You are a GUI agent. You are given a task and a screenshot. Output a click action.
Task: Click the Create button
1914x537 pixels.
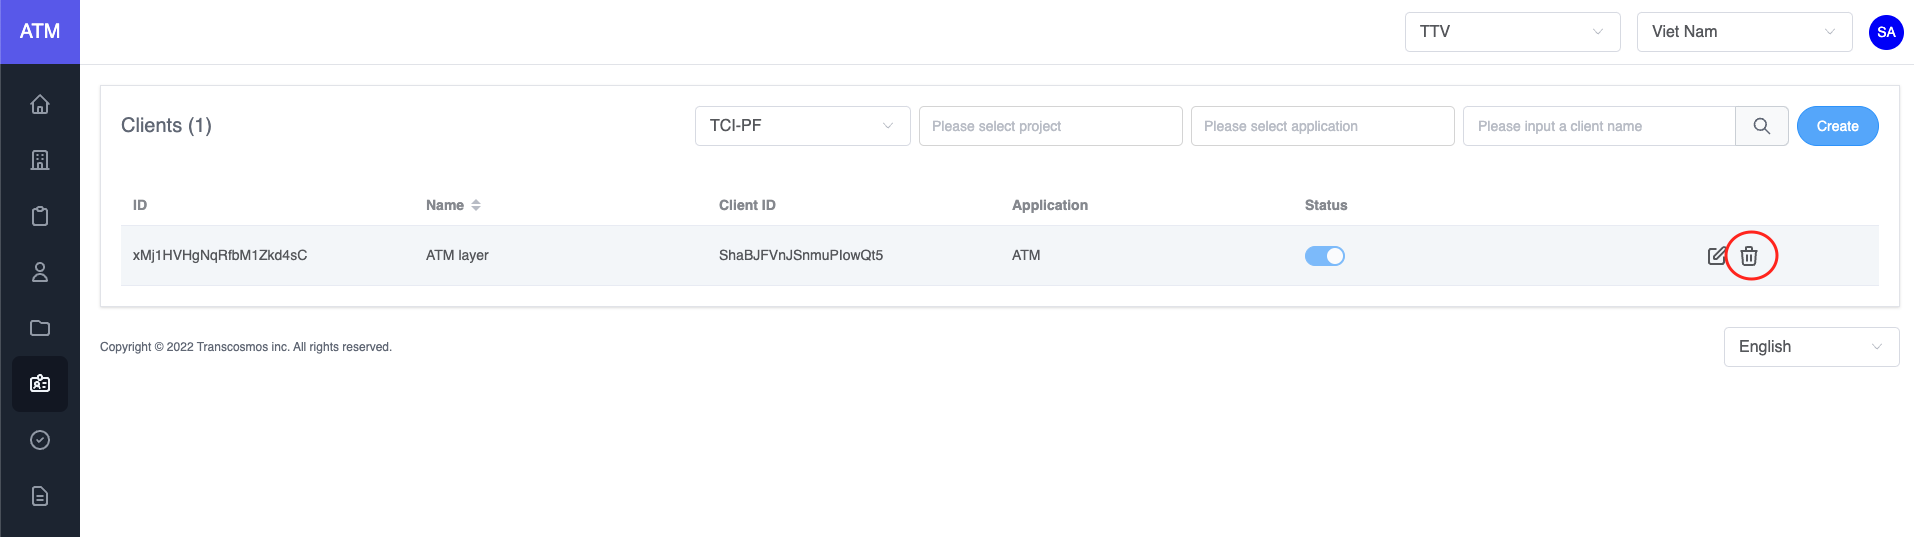pyautogui.click(x=1837, y=126)
